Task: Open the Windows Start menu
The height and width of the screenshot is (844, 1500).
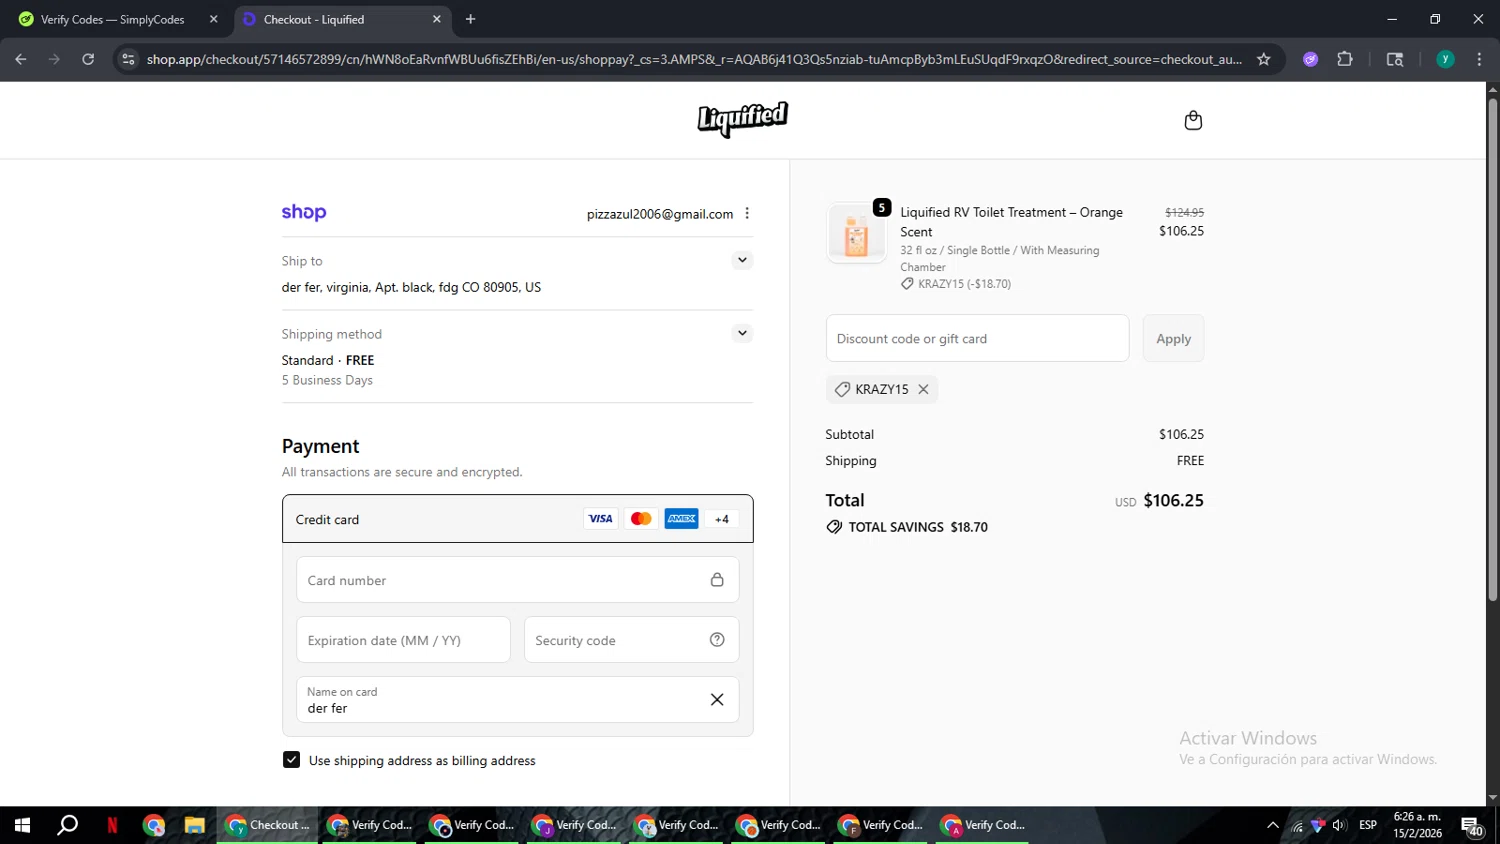Action: 22,825
